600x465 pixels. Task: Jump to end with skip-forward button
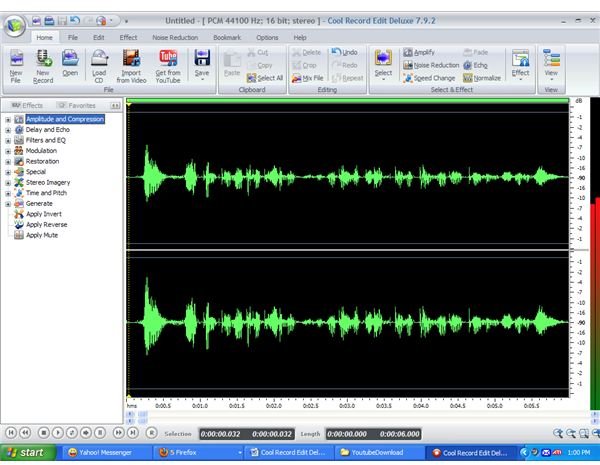(x=133, y=433)
